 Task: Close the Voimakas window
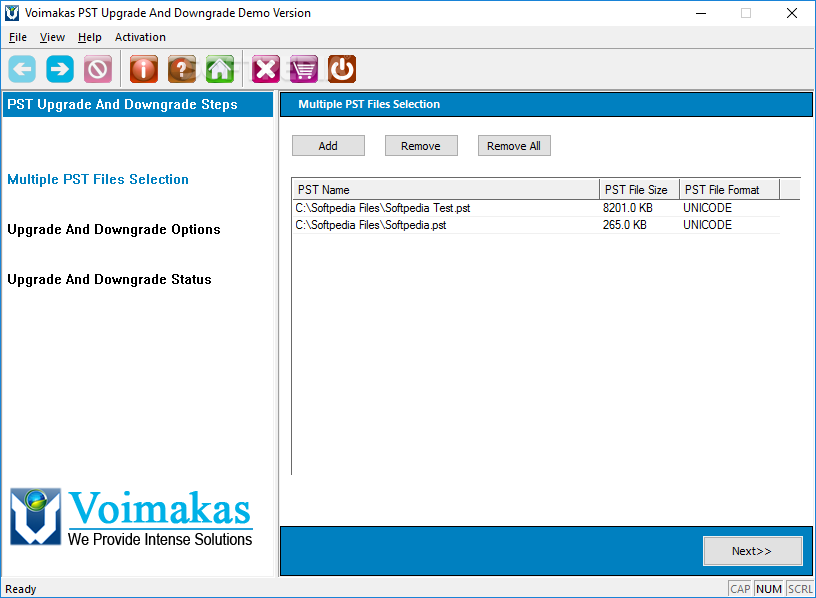pos(792,13)
